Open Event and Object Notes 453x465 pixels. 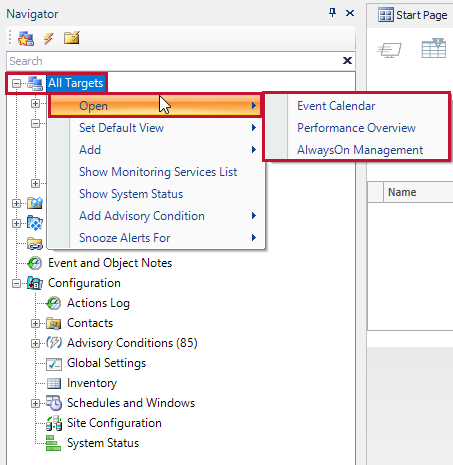tap(110, 263)
